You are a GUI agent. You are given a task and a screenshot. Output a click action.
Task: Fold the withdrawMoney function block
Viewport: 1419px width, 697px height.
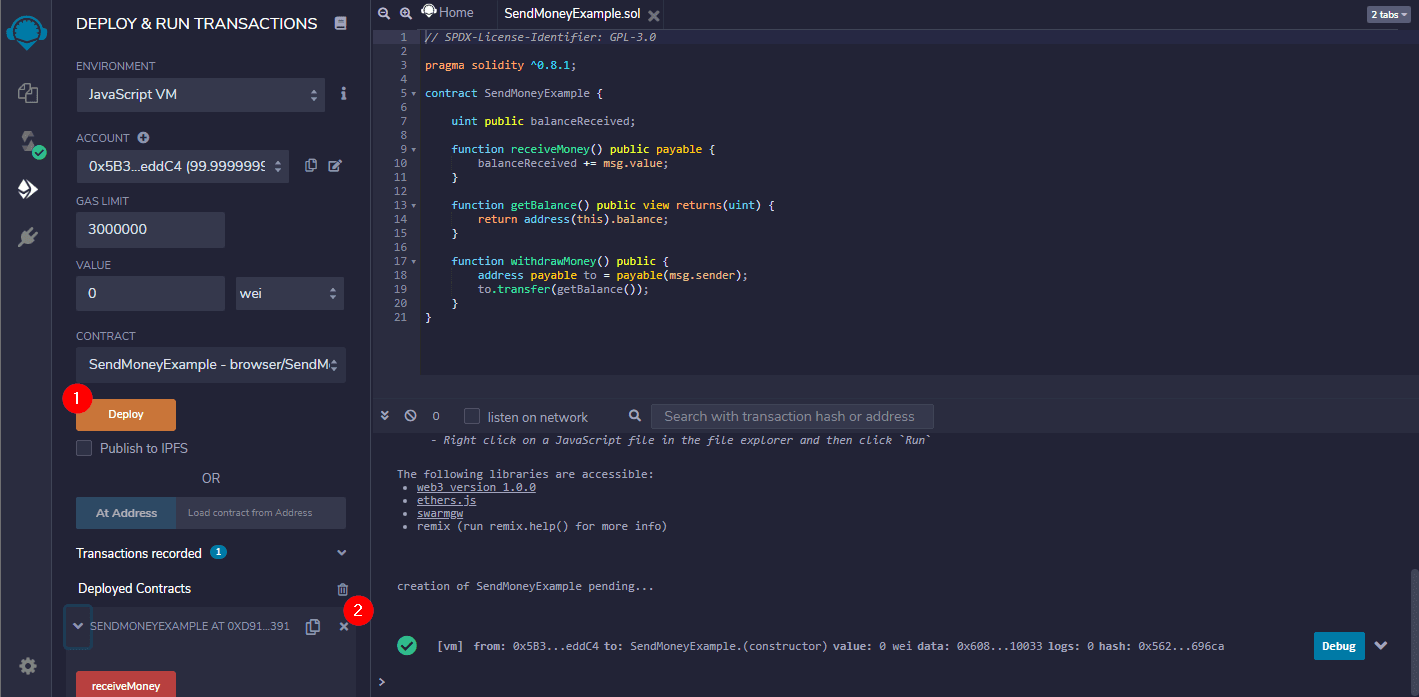(414, 261)
